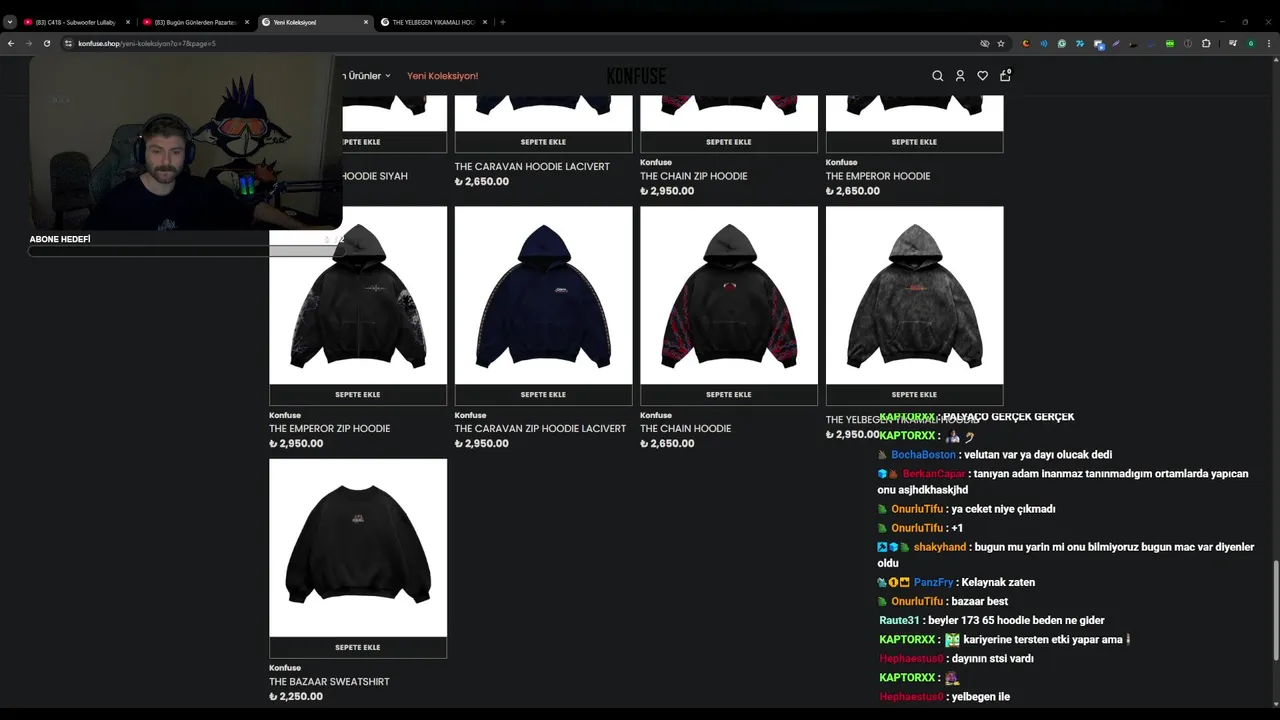
Task: Open navy CARAVAN ZIP HOODIE product image
Action: tap(543, 295)
